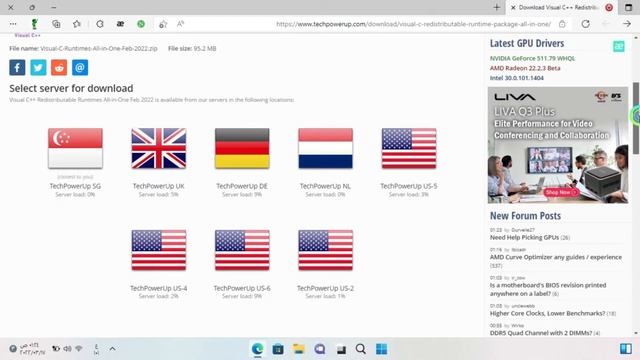The width and height of the screenshot is (640, 360).
Task: Open a new tab with the plus button
Action: pos(497,7)
